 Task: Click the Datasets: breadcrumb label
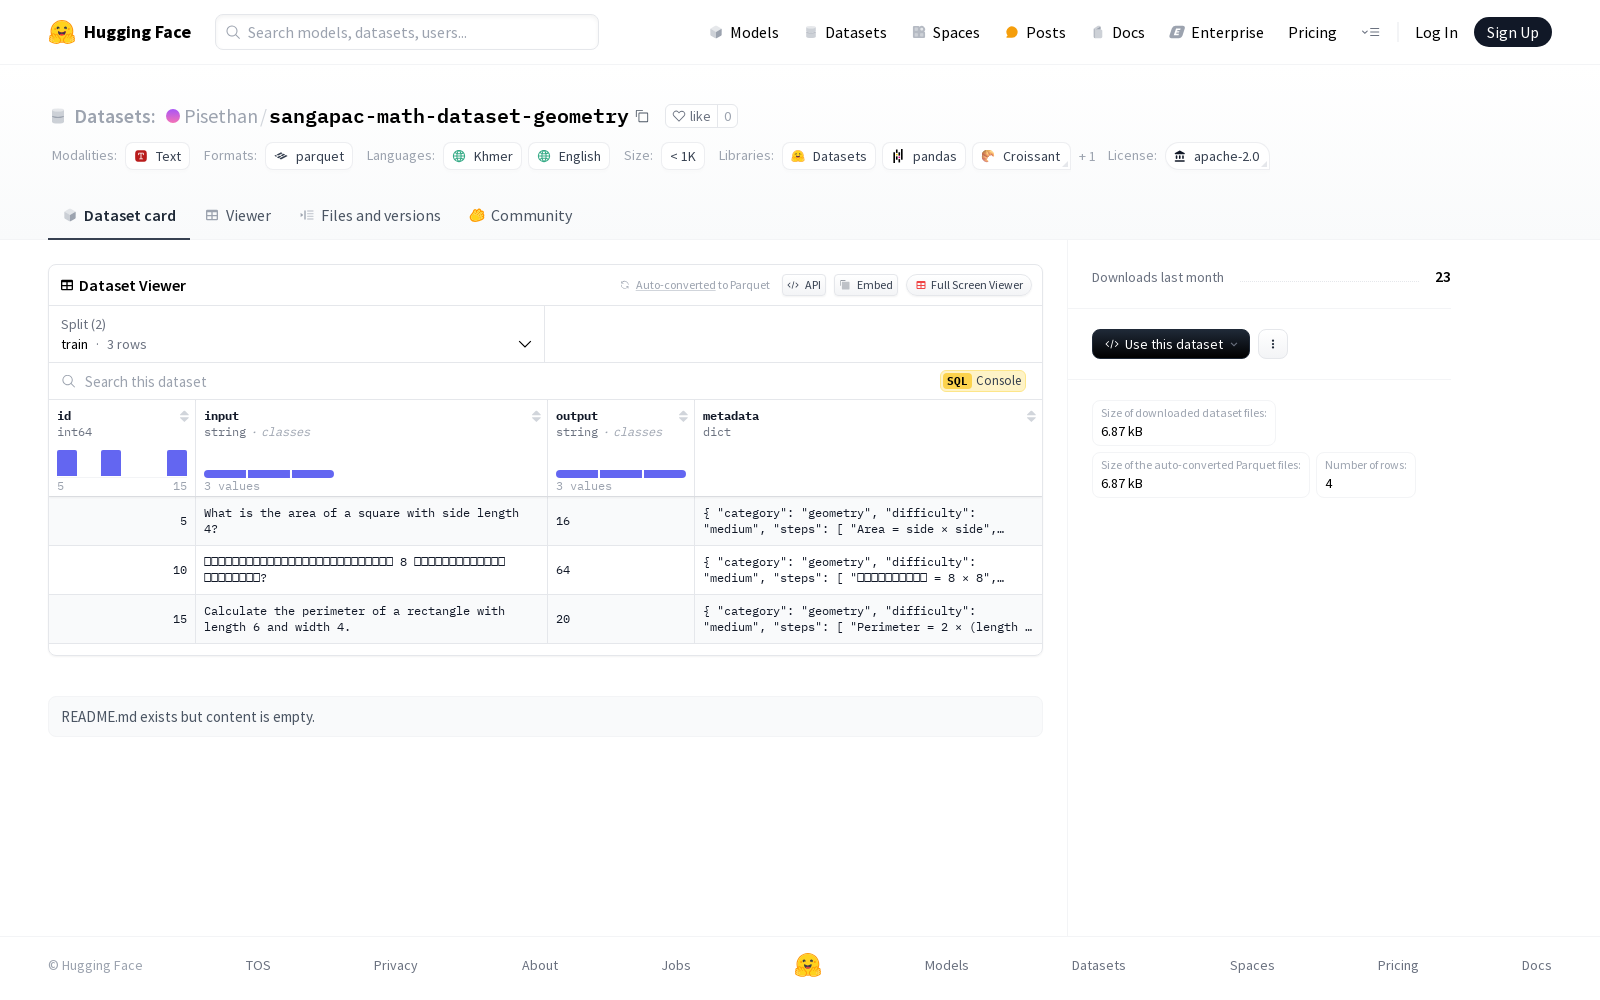(x=115, y=116)
